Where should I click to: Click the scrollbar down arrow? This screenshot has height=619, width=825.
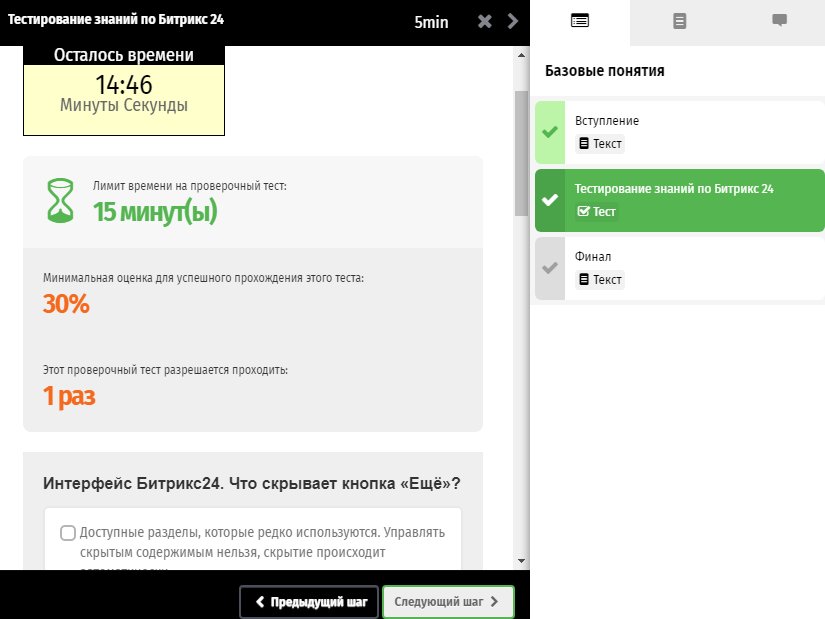coord(521,561)
